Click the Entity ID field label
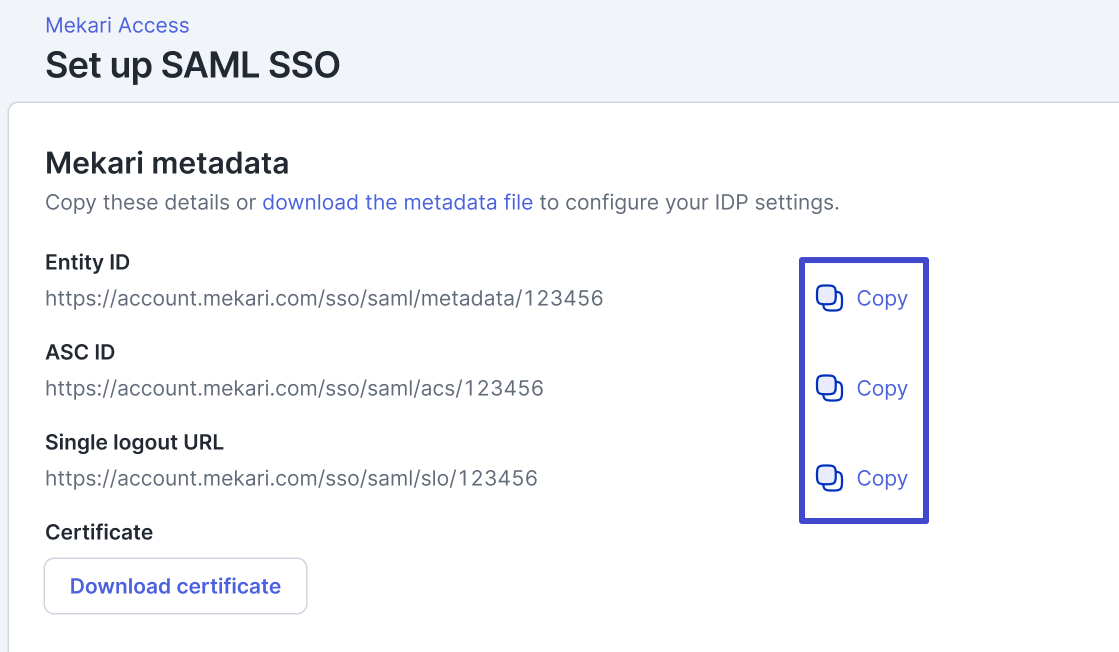 click(88, 262)
